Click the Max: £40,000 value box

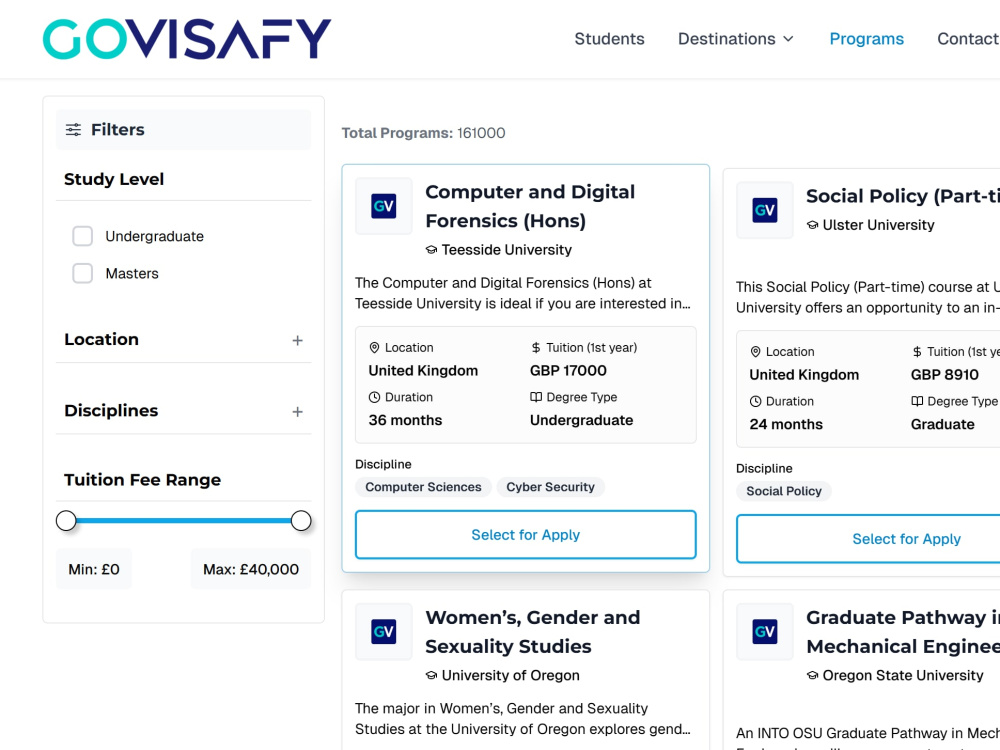tap(251, 569)
